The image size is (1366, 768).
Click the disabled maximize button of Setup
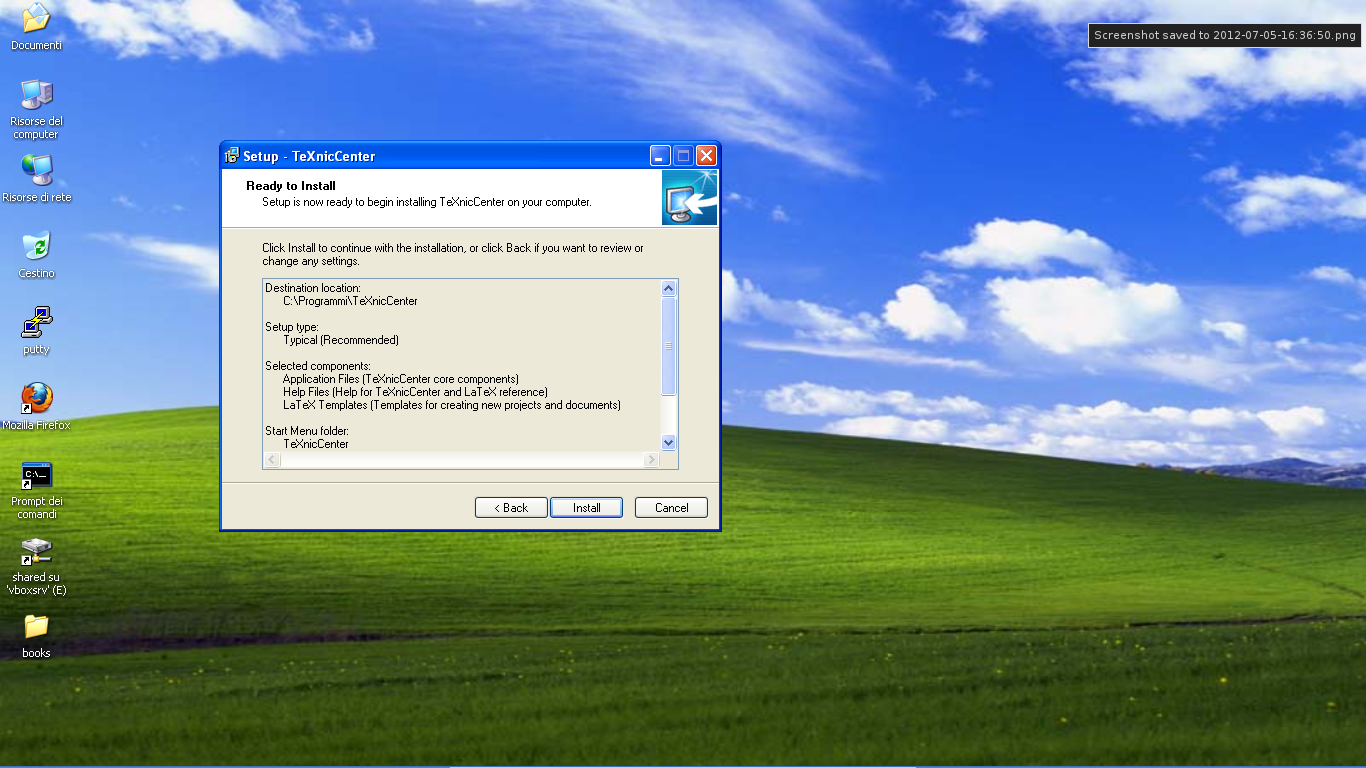(x=683, y=155)
